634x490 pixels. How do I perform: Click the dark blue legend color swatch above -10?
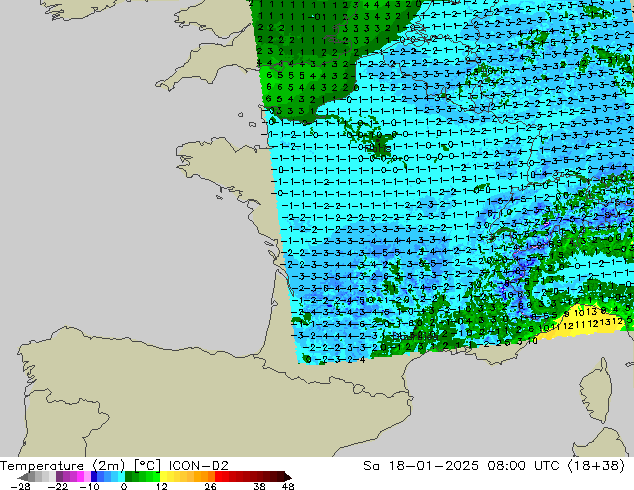(x=94, y=476)
